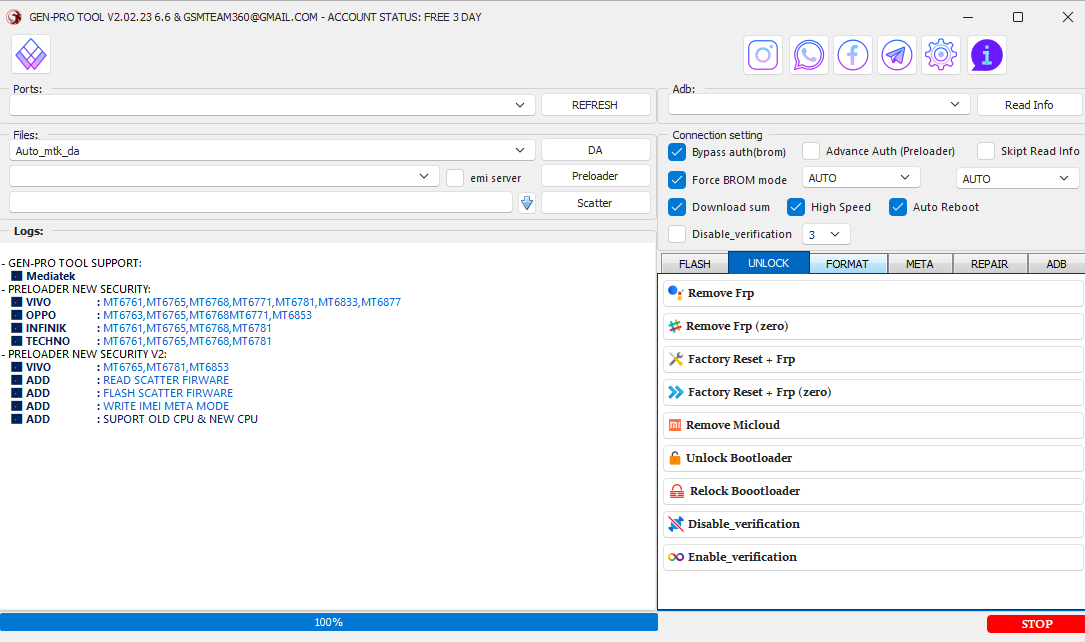1085x642 pixels.
Task: Expand the Adb device dropdown
Action: [x=819, y=104]
